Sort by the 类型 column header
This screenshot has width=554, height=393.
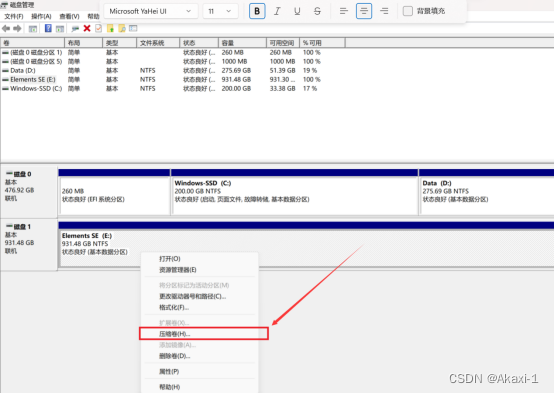pos(119,43)
